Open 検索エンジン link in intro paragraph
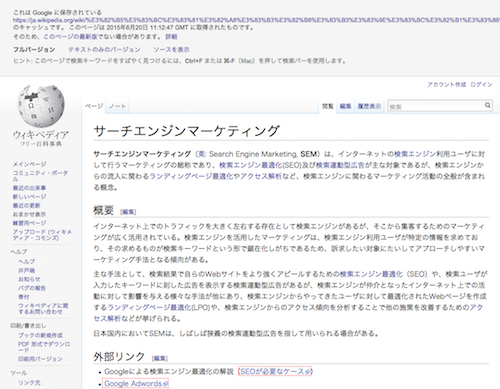Viewport: 500px width, 389px height. tap(415, 154)
